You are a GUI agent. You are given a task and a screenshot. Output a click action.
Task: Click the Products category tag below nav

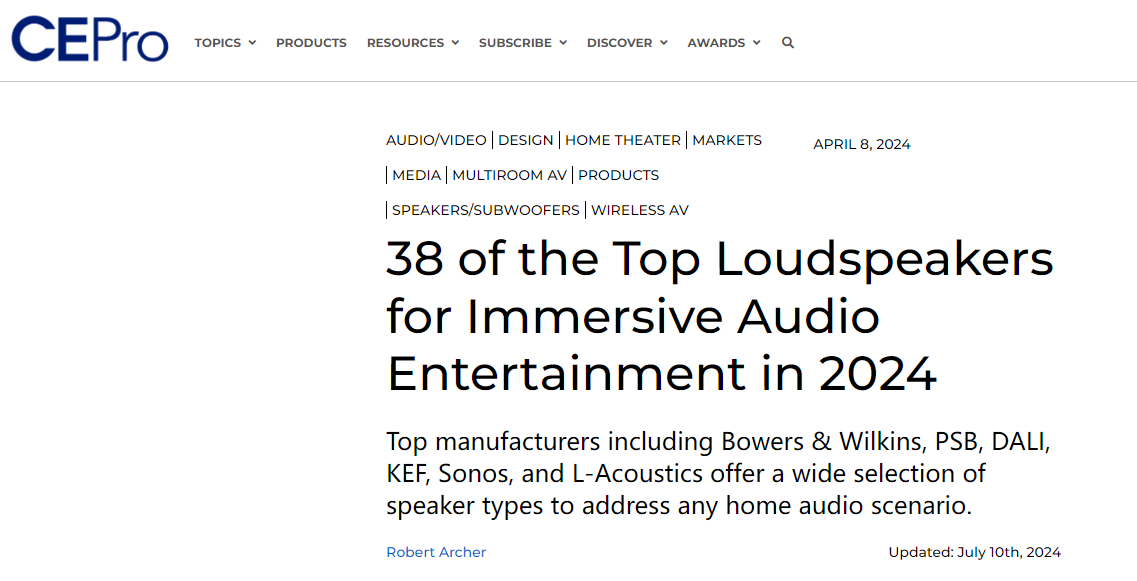pyautogui.click(x=618, y=175)
